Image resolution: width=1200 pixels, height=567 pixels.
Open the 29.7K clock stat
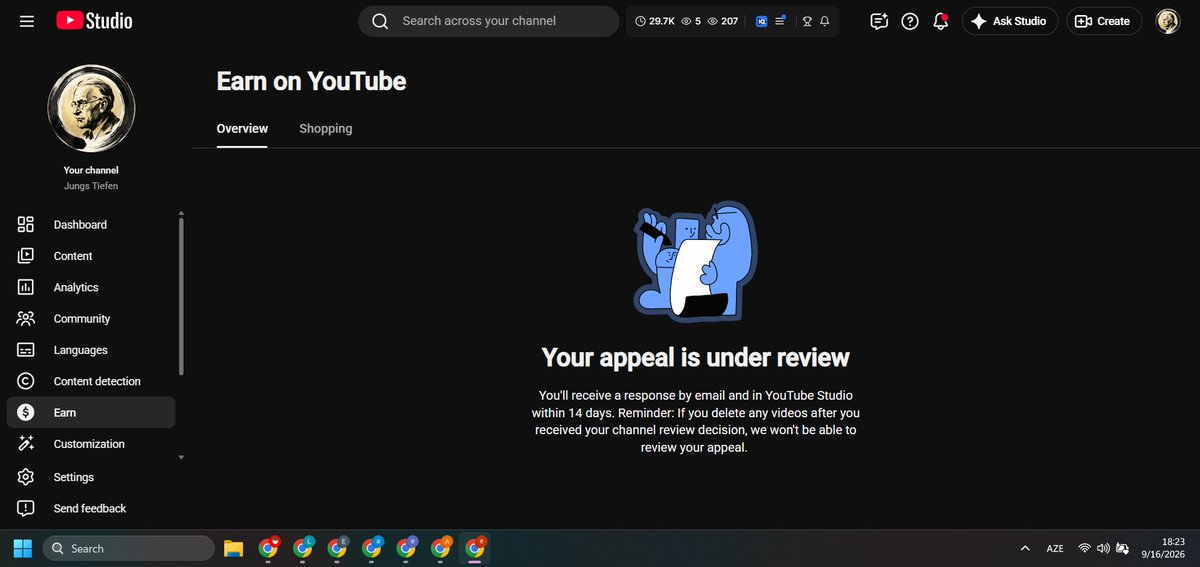pyautogui.click(x=654, y=21)
